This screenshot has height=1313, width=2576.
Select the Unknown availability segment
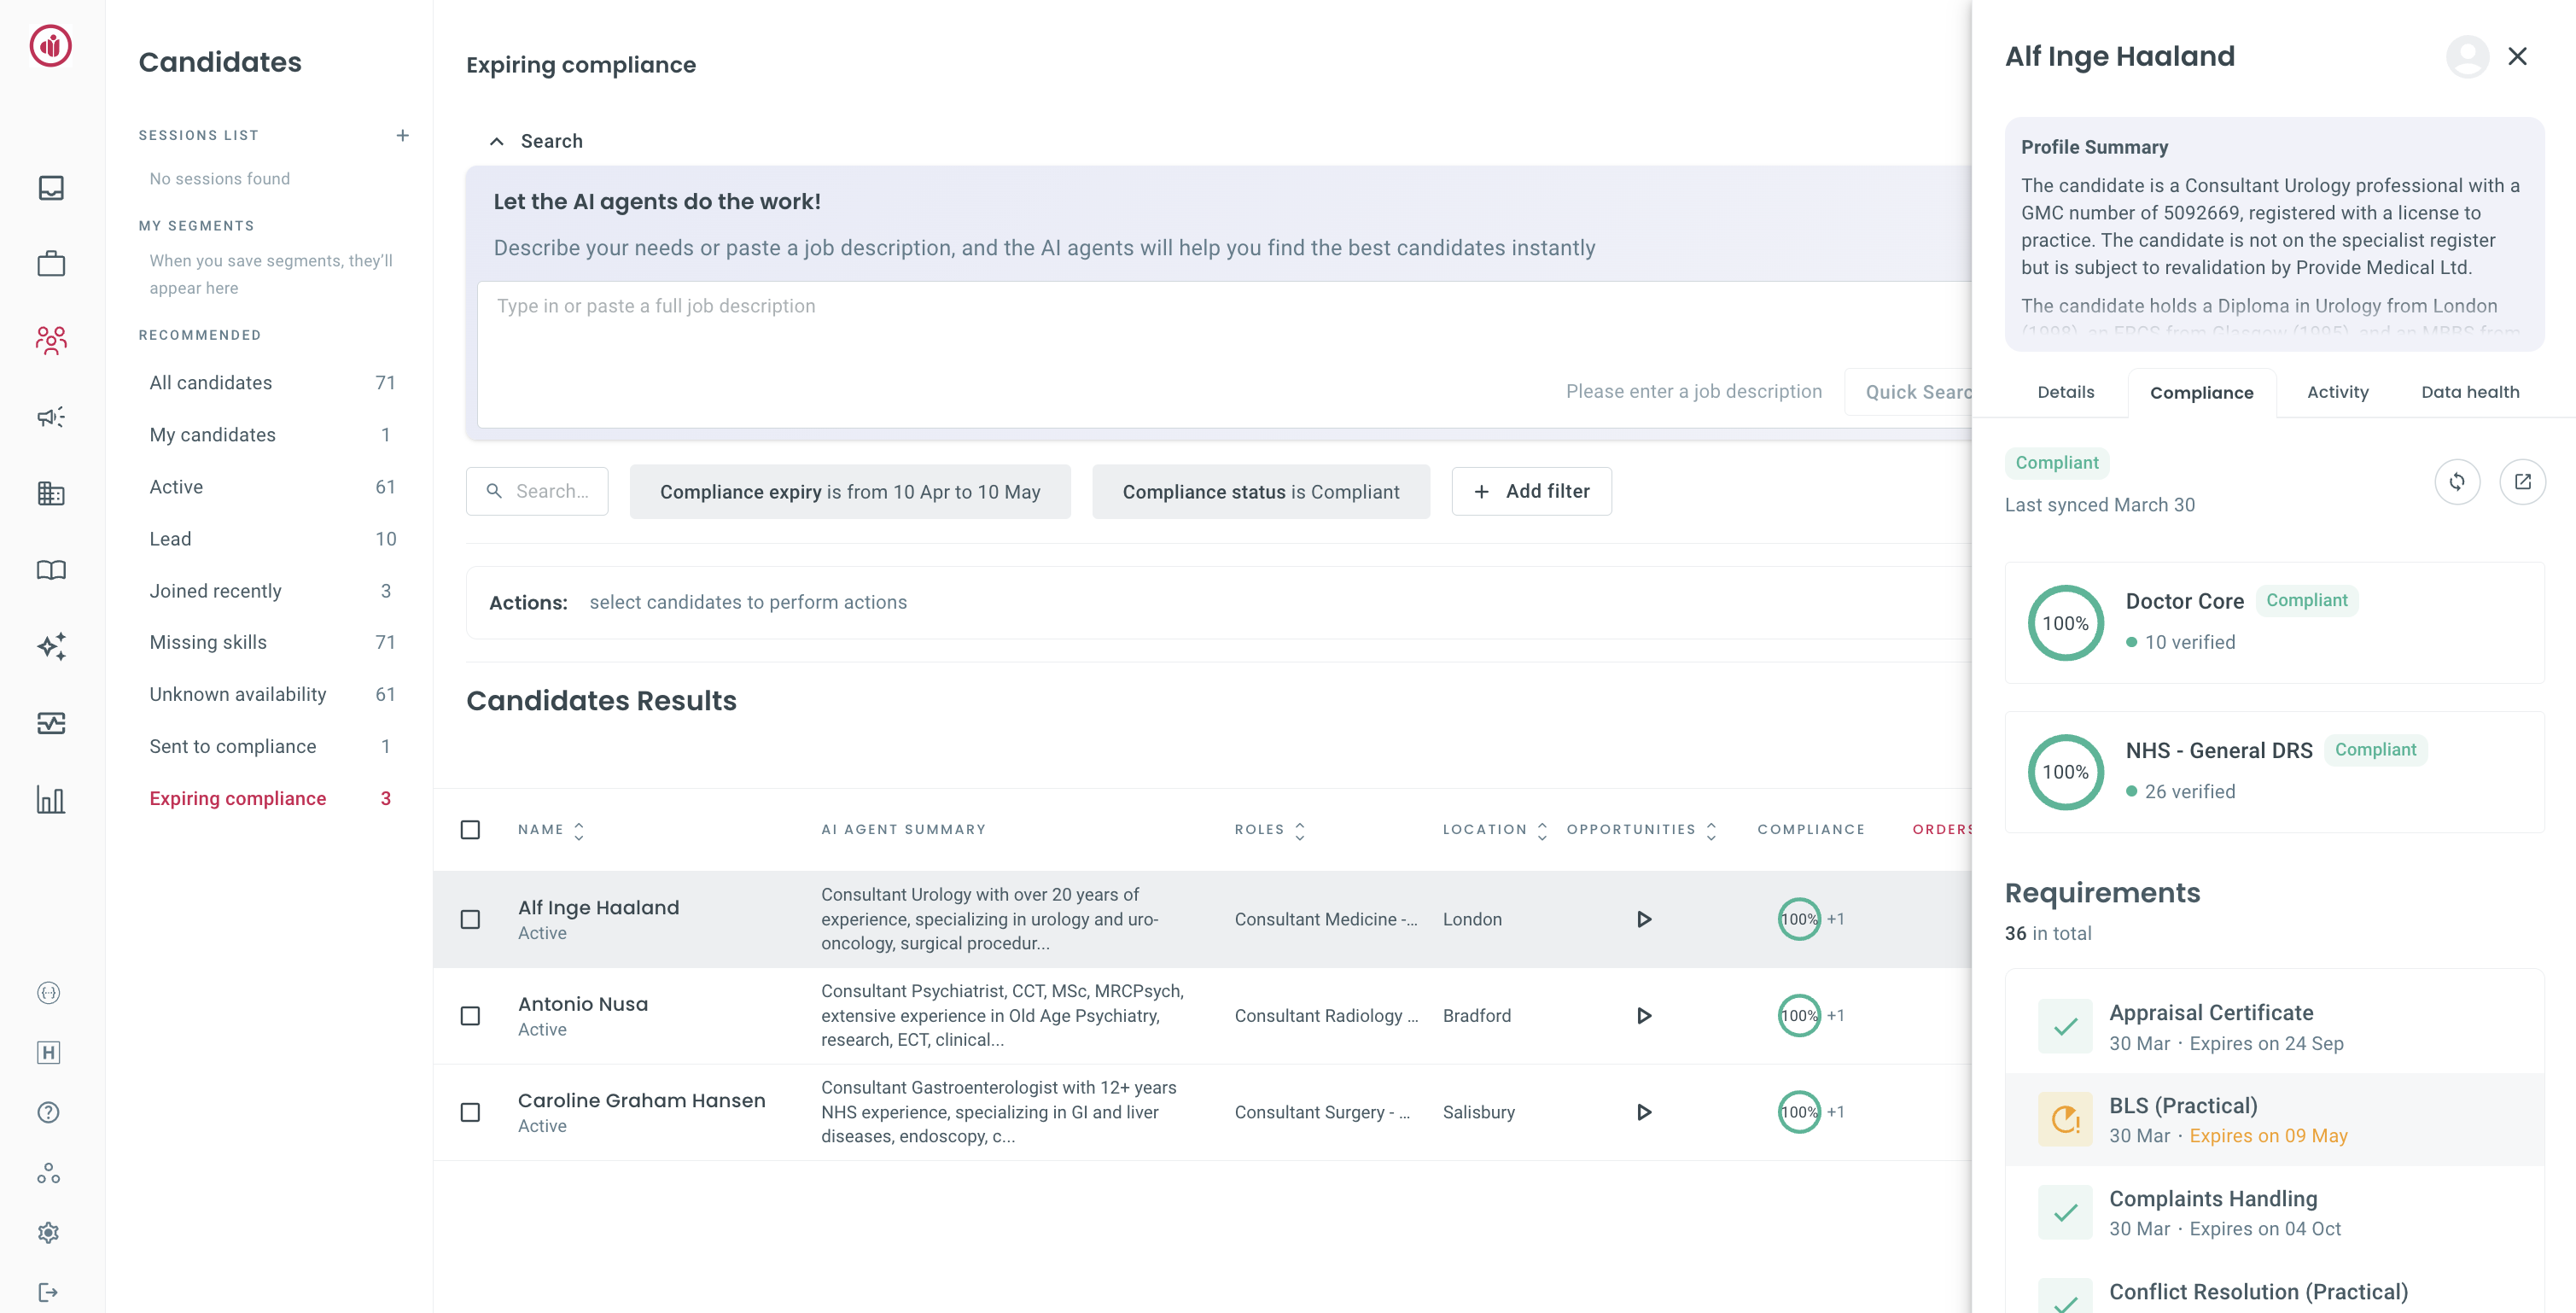click(x=272, y=694)
